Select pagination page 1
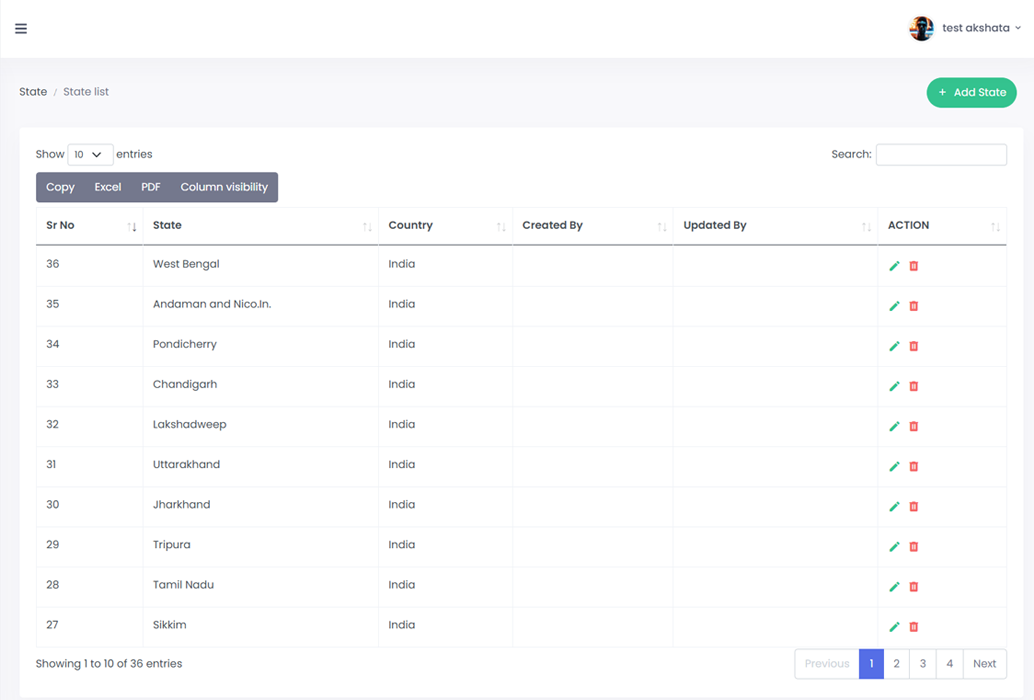This screenshot has width=1034, height=700. (x=871, y=664)
